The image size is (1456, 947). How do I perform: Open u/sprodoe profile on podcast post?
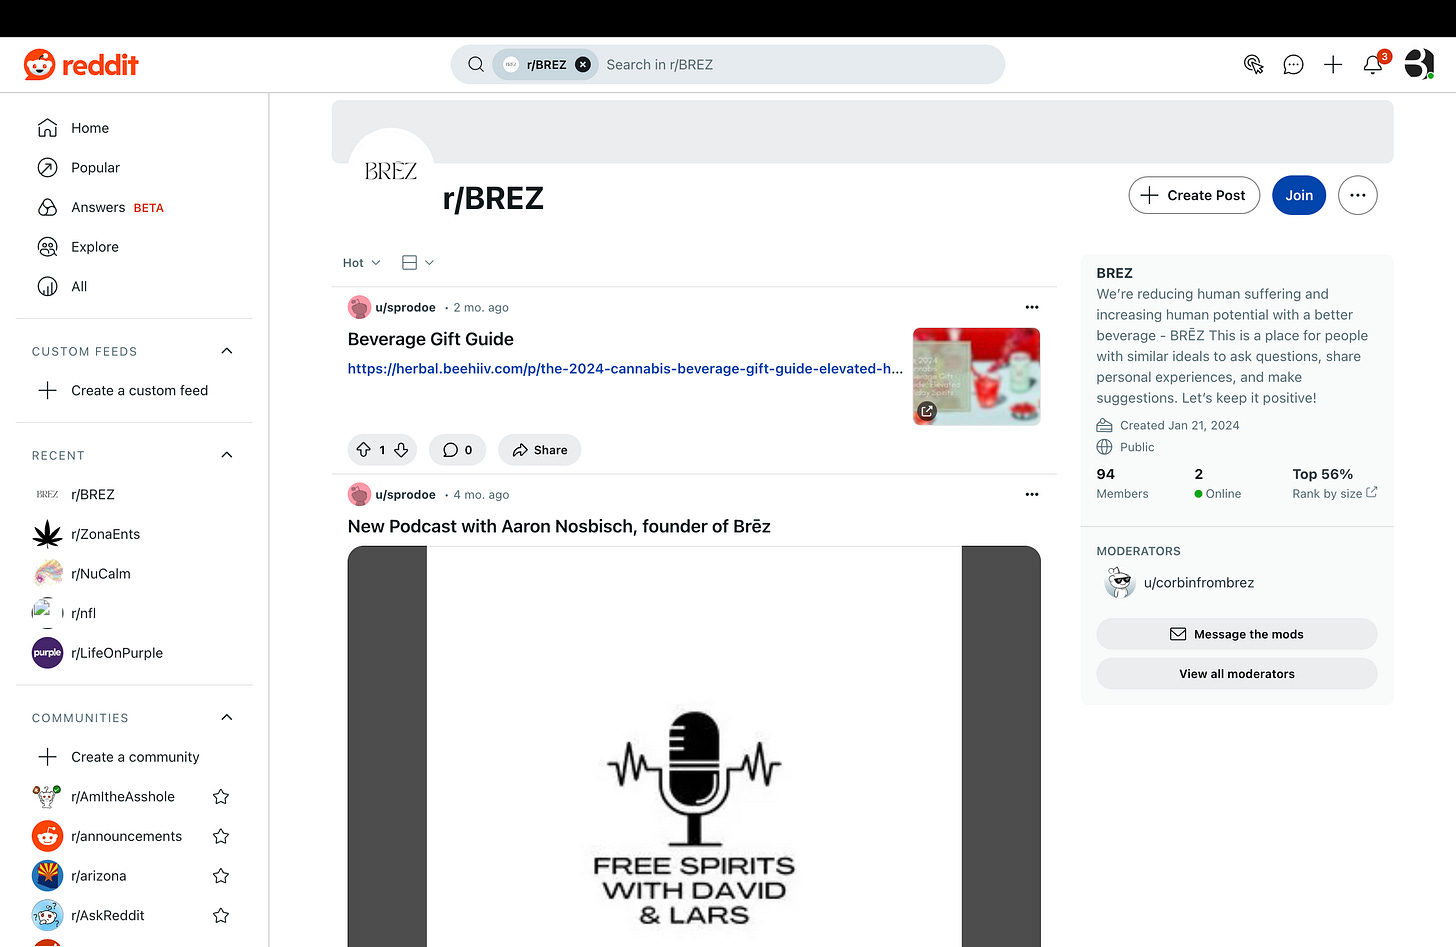pyautogui.click(x=405, y=495)
